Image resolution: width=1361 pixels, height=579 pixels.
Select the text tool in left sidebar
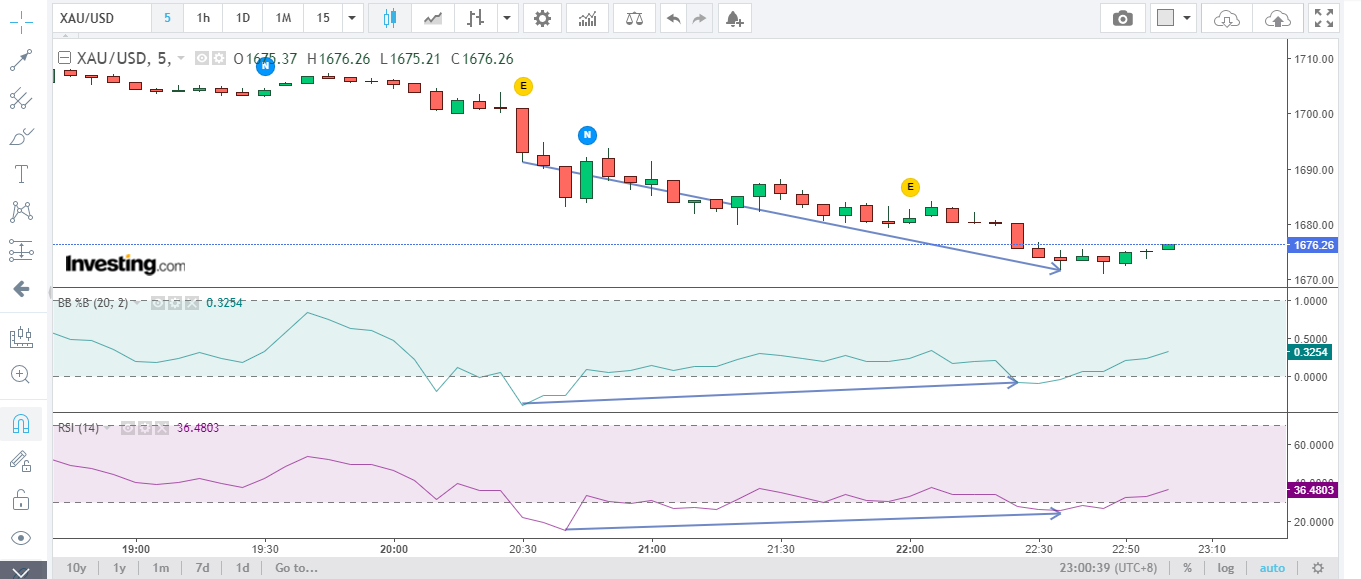click(20, 174)
